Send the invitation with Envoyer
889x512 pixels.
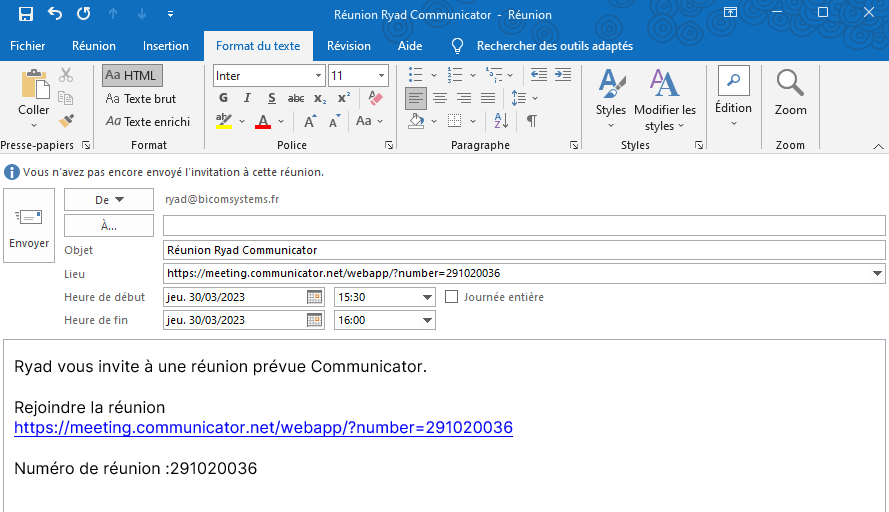pyautogui.click(x=29, y=225)
